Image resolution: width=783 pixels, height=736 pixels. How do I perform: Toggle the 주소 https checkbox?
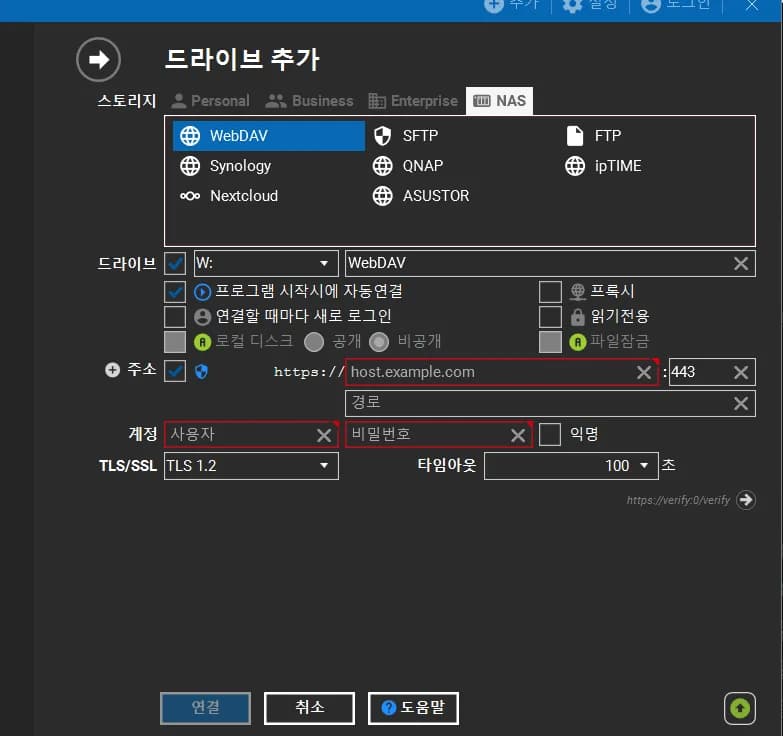pyautogui.click(x=175, y=371)
